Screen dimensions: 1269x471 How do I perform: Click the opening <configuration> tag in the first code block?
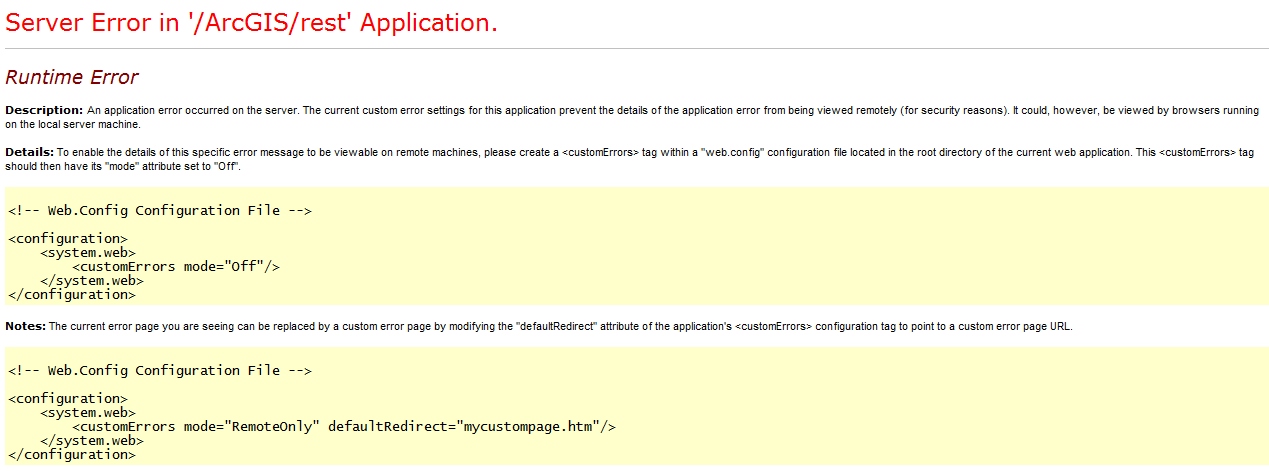68,239
